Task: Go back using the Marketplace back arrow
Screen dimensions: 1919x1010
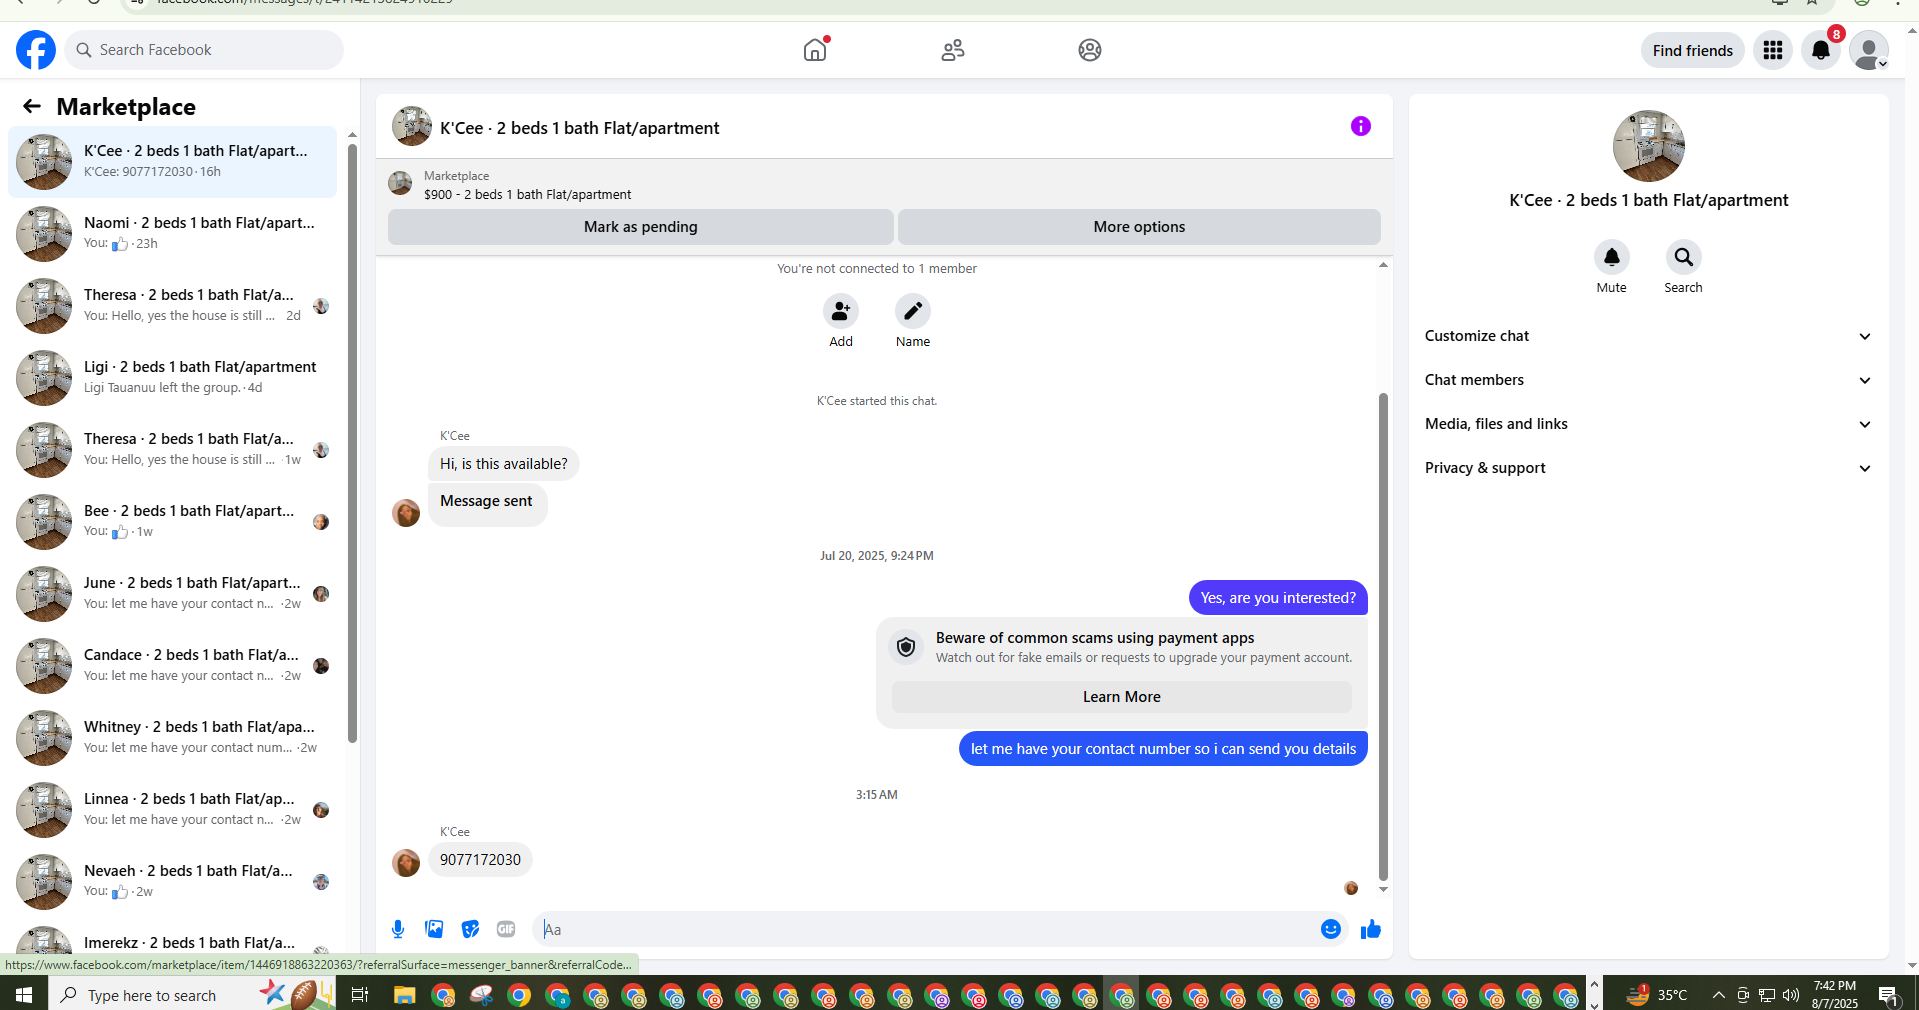Action: (x=32, y=106)
